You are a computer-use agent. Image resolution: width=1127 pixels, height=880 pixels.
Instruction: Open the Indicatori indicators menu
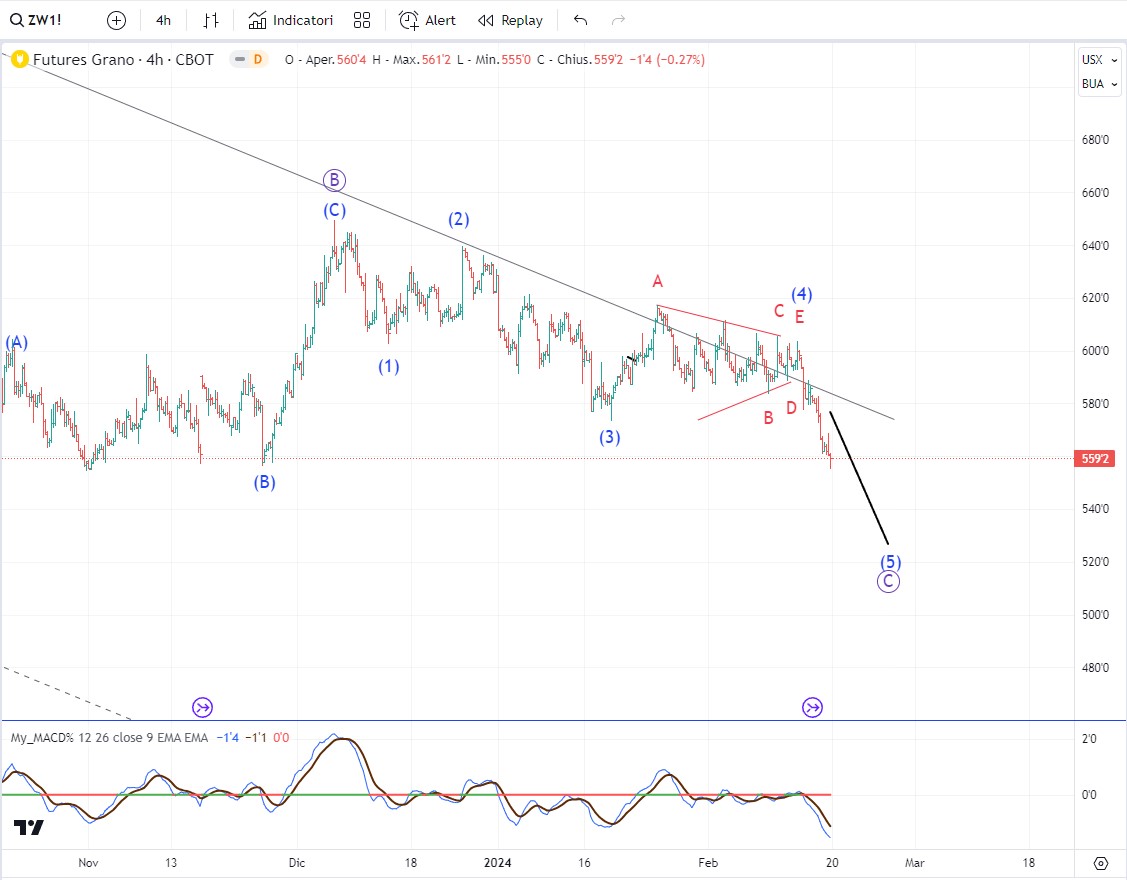tap(290, 20)
